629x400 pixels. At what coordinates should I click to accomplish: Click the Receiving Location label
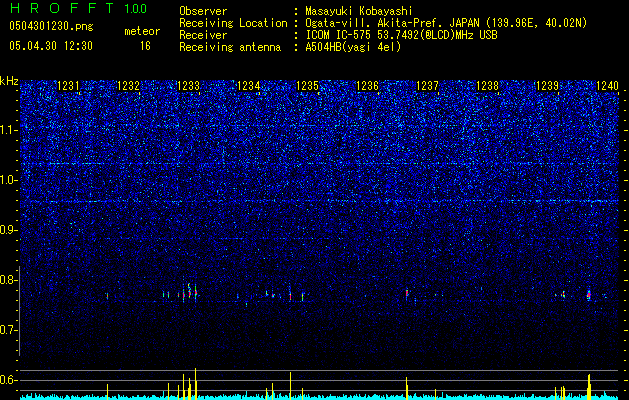pos(233,23)
